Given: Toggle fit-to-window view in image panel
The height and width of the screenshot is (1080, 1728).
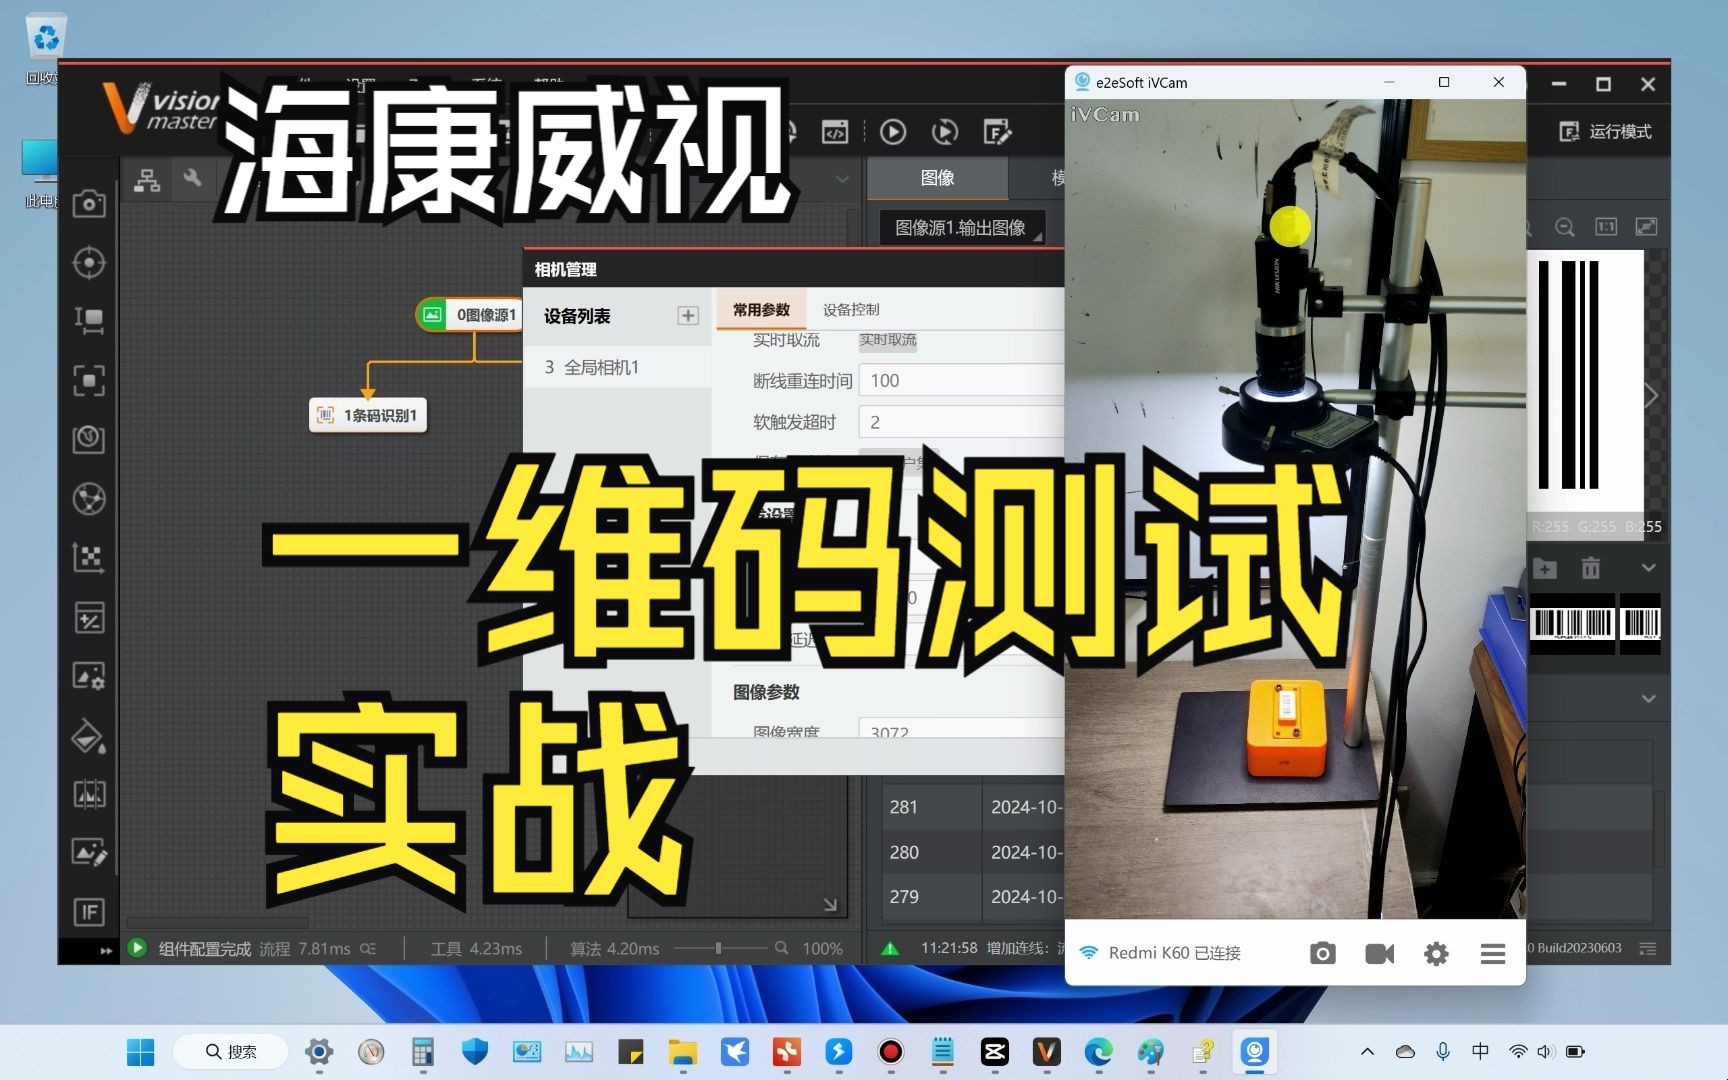Looking at the screenshot, I should [x=1647, y=227].
